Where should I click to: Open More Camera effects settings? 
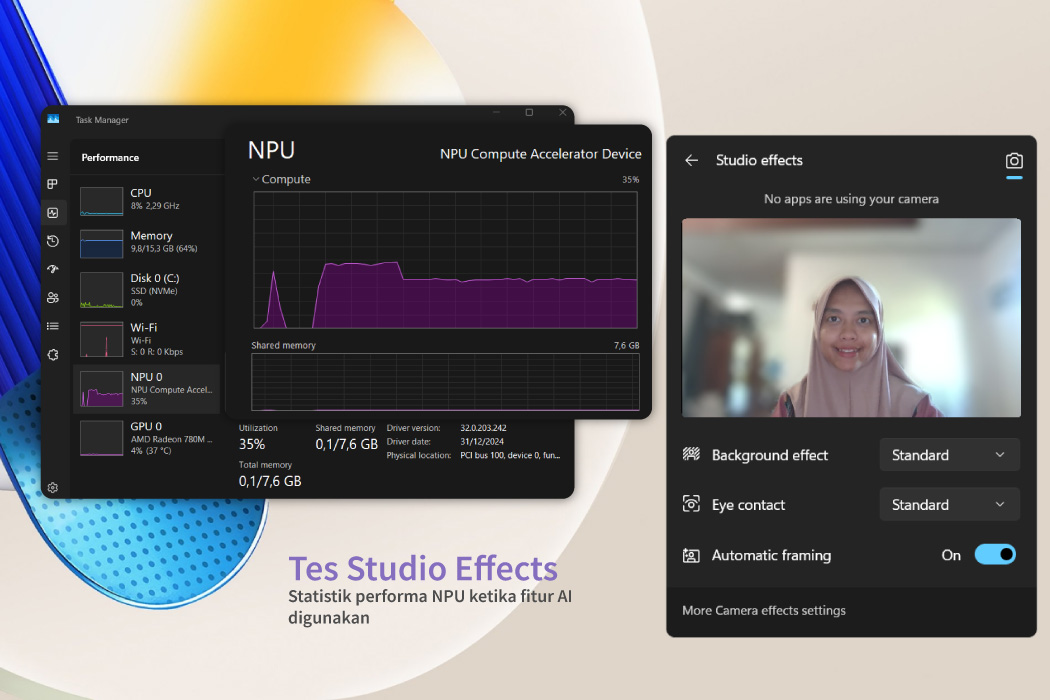tap(764, 610)
